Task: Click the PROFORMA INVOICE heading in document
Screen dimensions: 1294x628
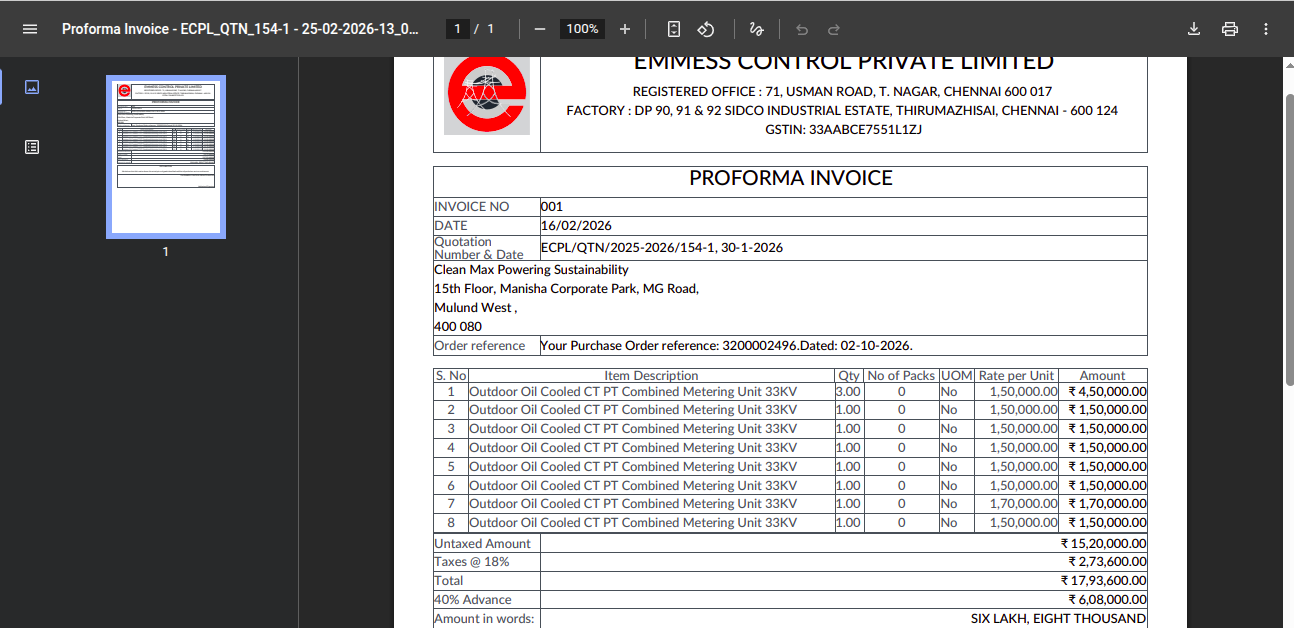Action: click(790, 179)
